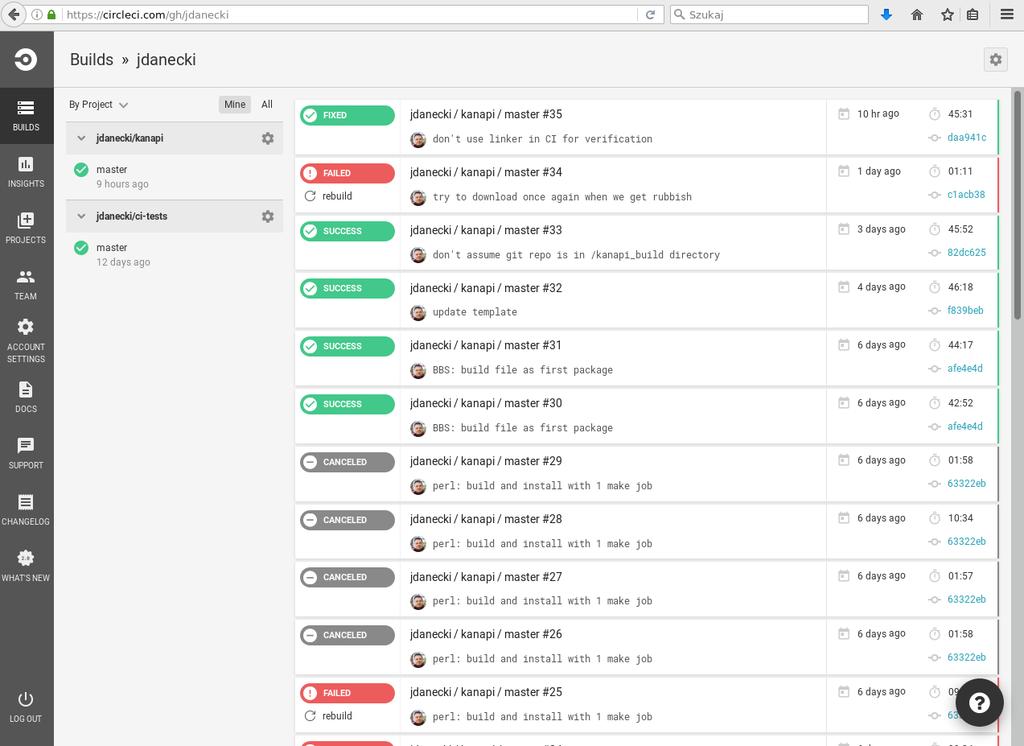This screenshot has width=1024, height=746.
Task: Click the FAILED status badge of build #34
Action: tap(347, 173)
